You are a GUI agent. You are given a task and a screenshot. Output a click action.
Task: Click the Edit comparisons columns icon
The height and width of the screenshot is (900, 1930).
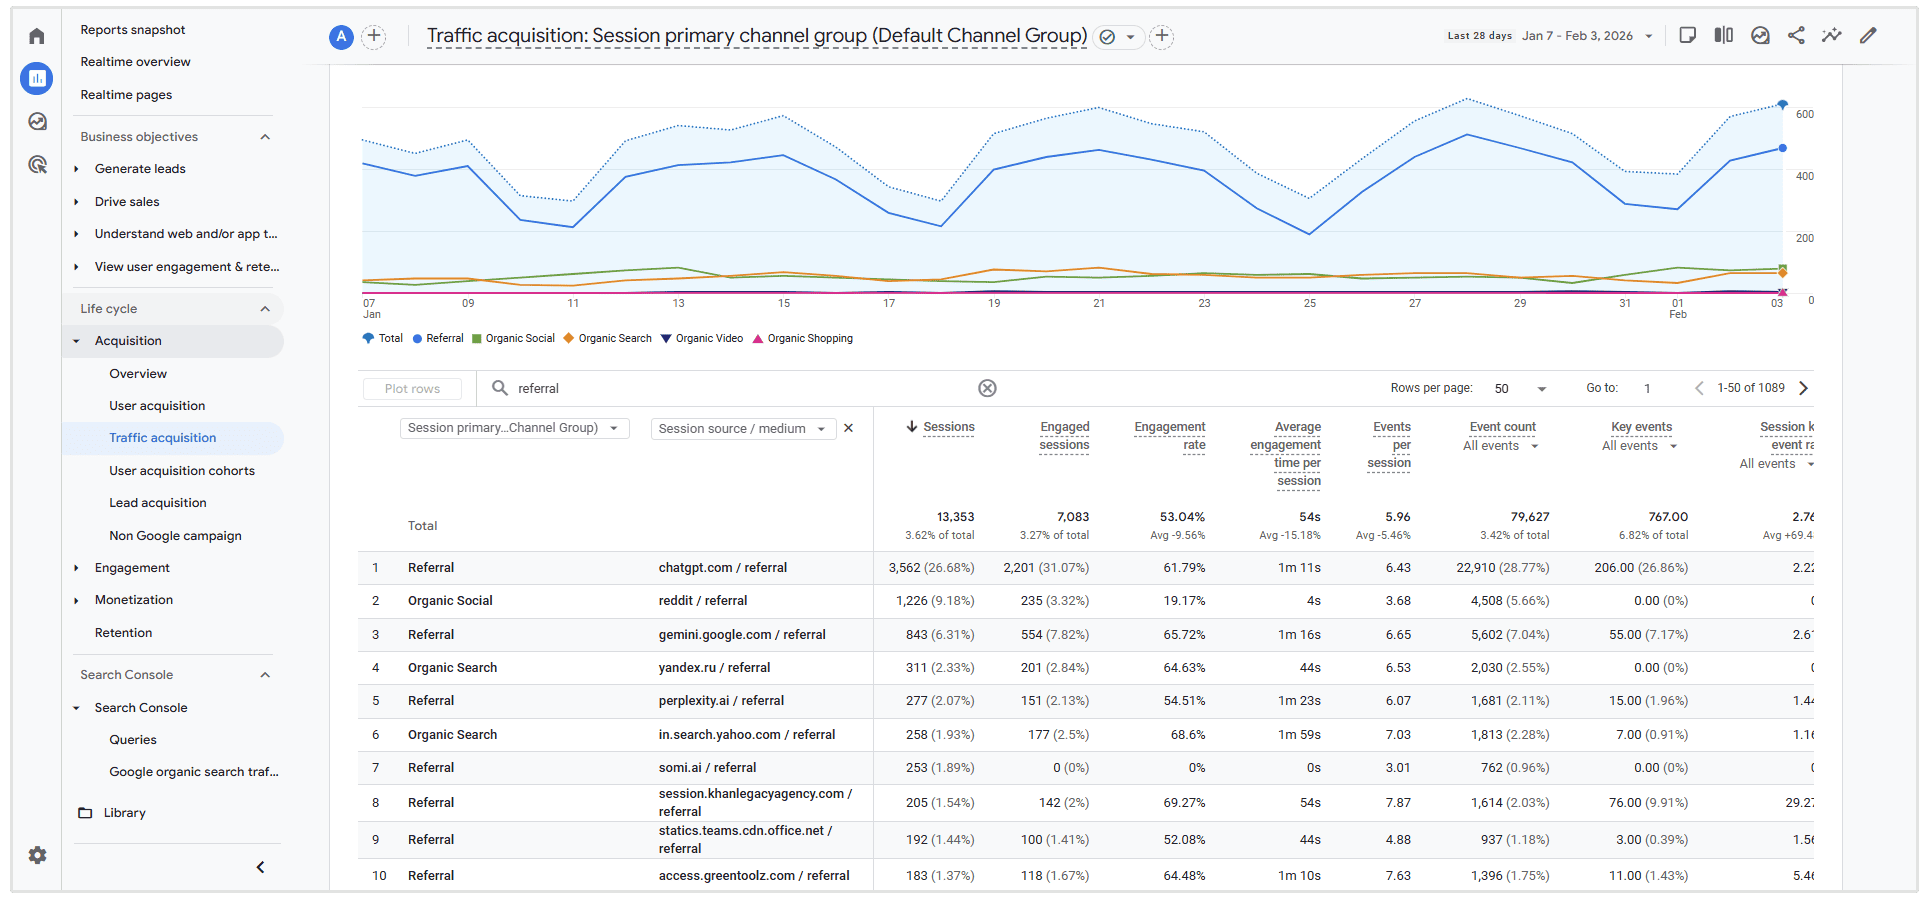[1723, 36]
